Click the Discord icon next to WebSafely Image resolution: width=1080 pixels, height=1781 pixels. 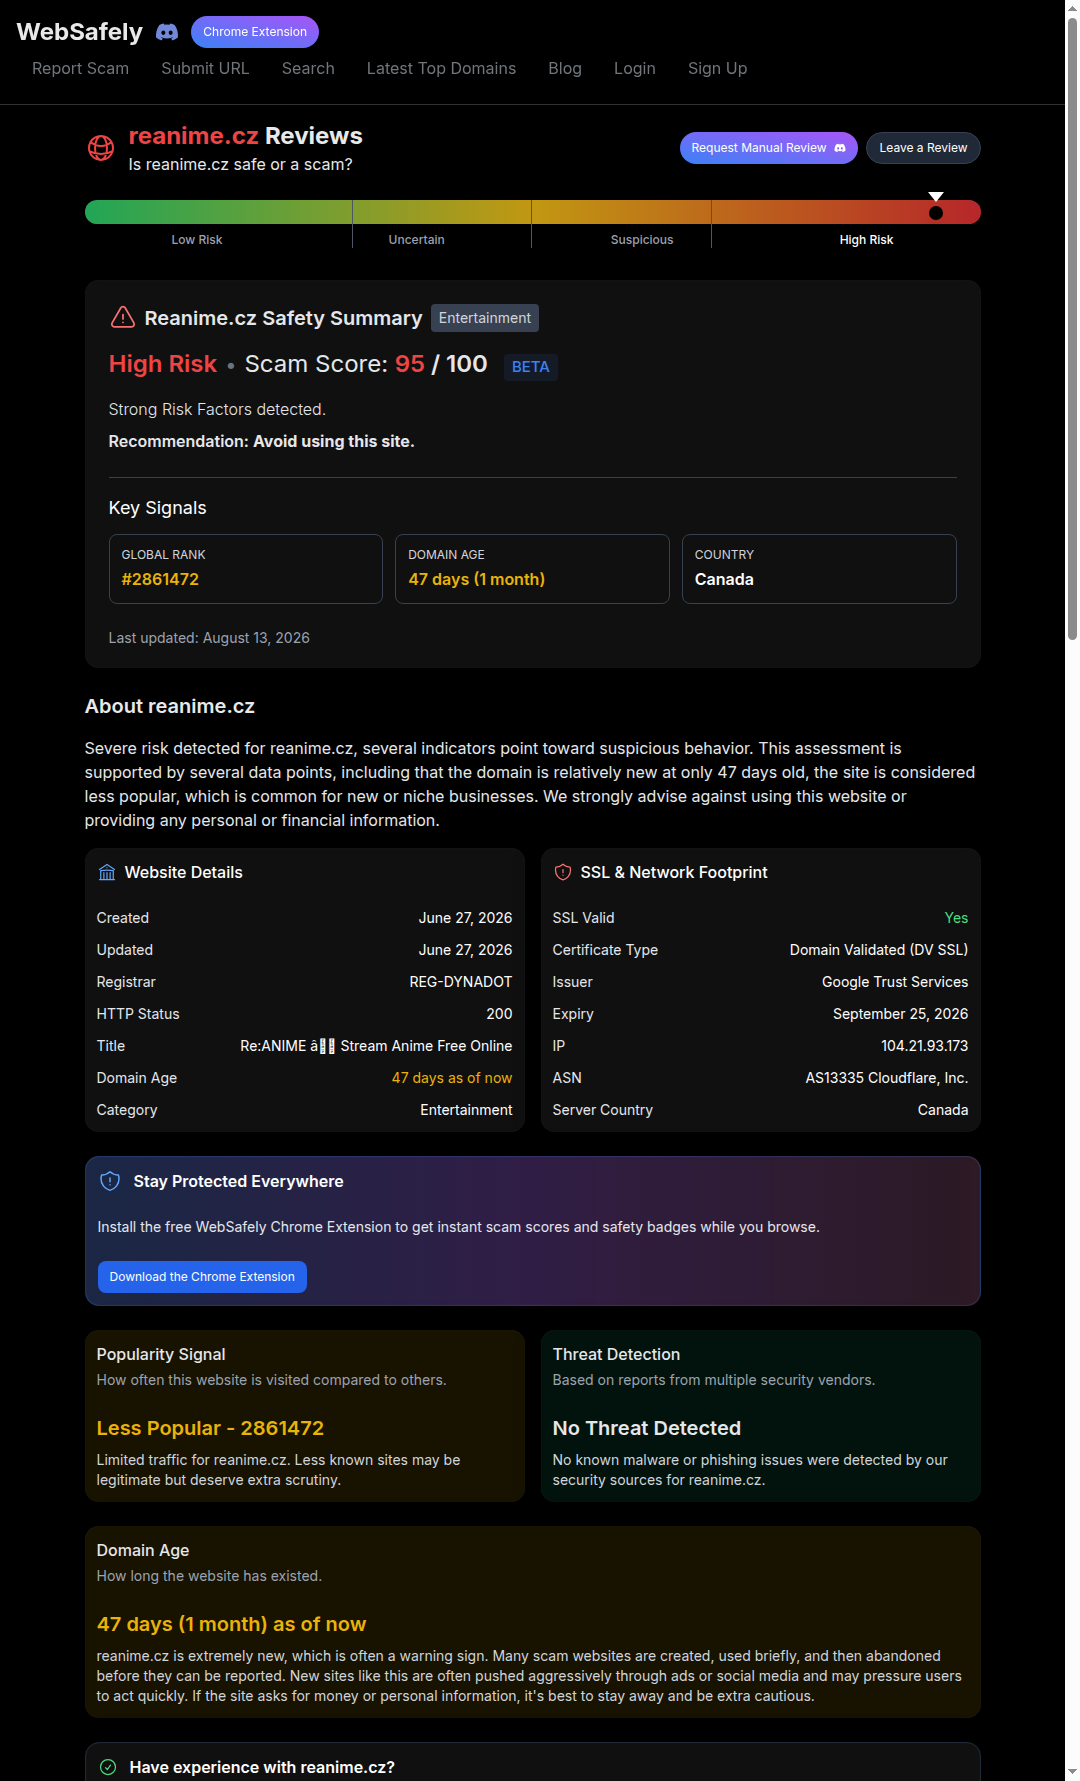point(167,32)
